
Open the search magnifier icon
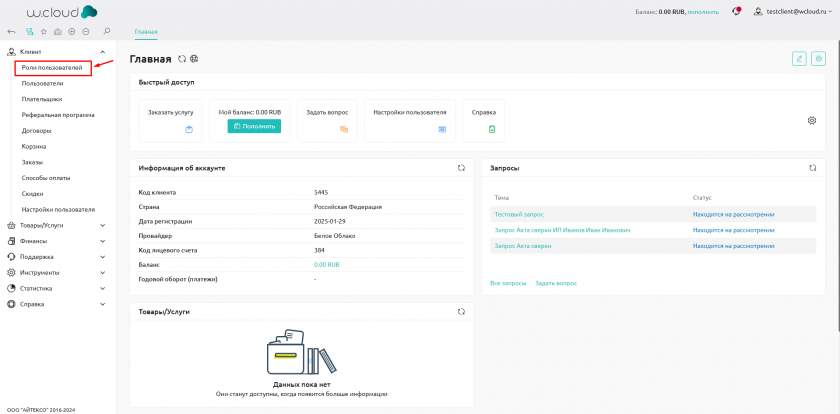pyautogui.click(x=107, y=32)
